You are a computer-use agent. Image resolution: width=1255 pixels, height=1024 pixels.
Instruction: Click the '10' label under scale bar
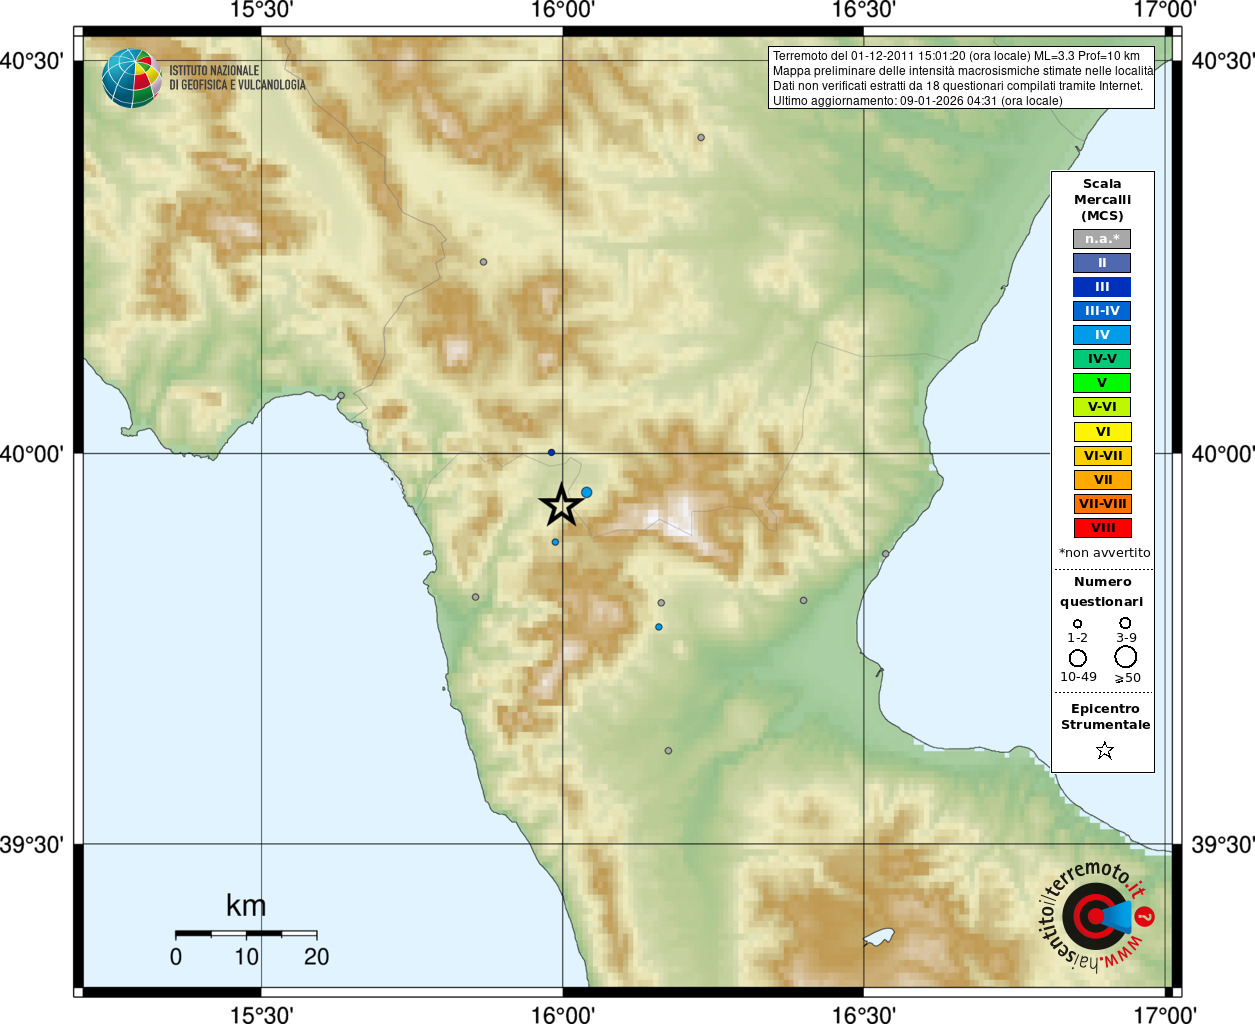coord(247,957)
